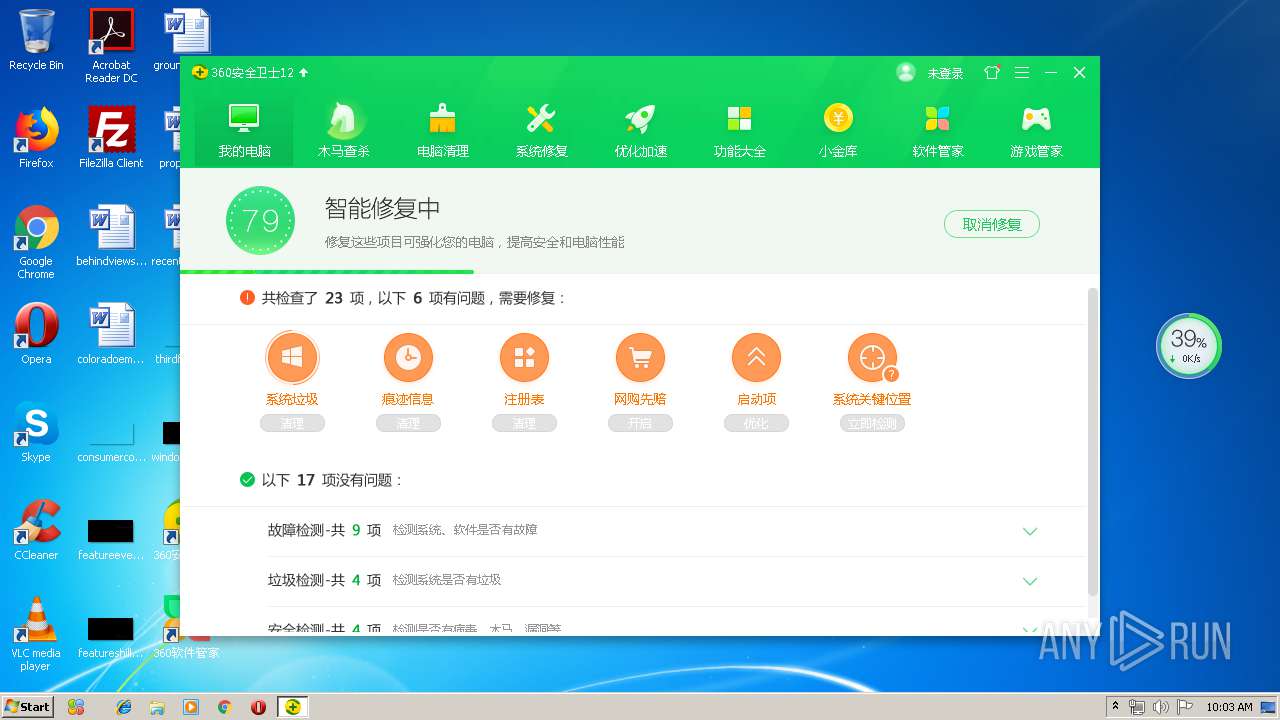Open 功能大全 tab

(x=739, y=130)
